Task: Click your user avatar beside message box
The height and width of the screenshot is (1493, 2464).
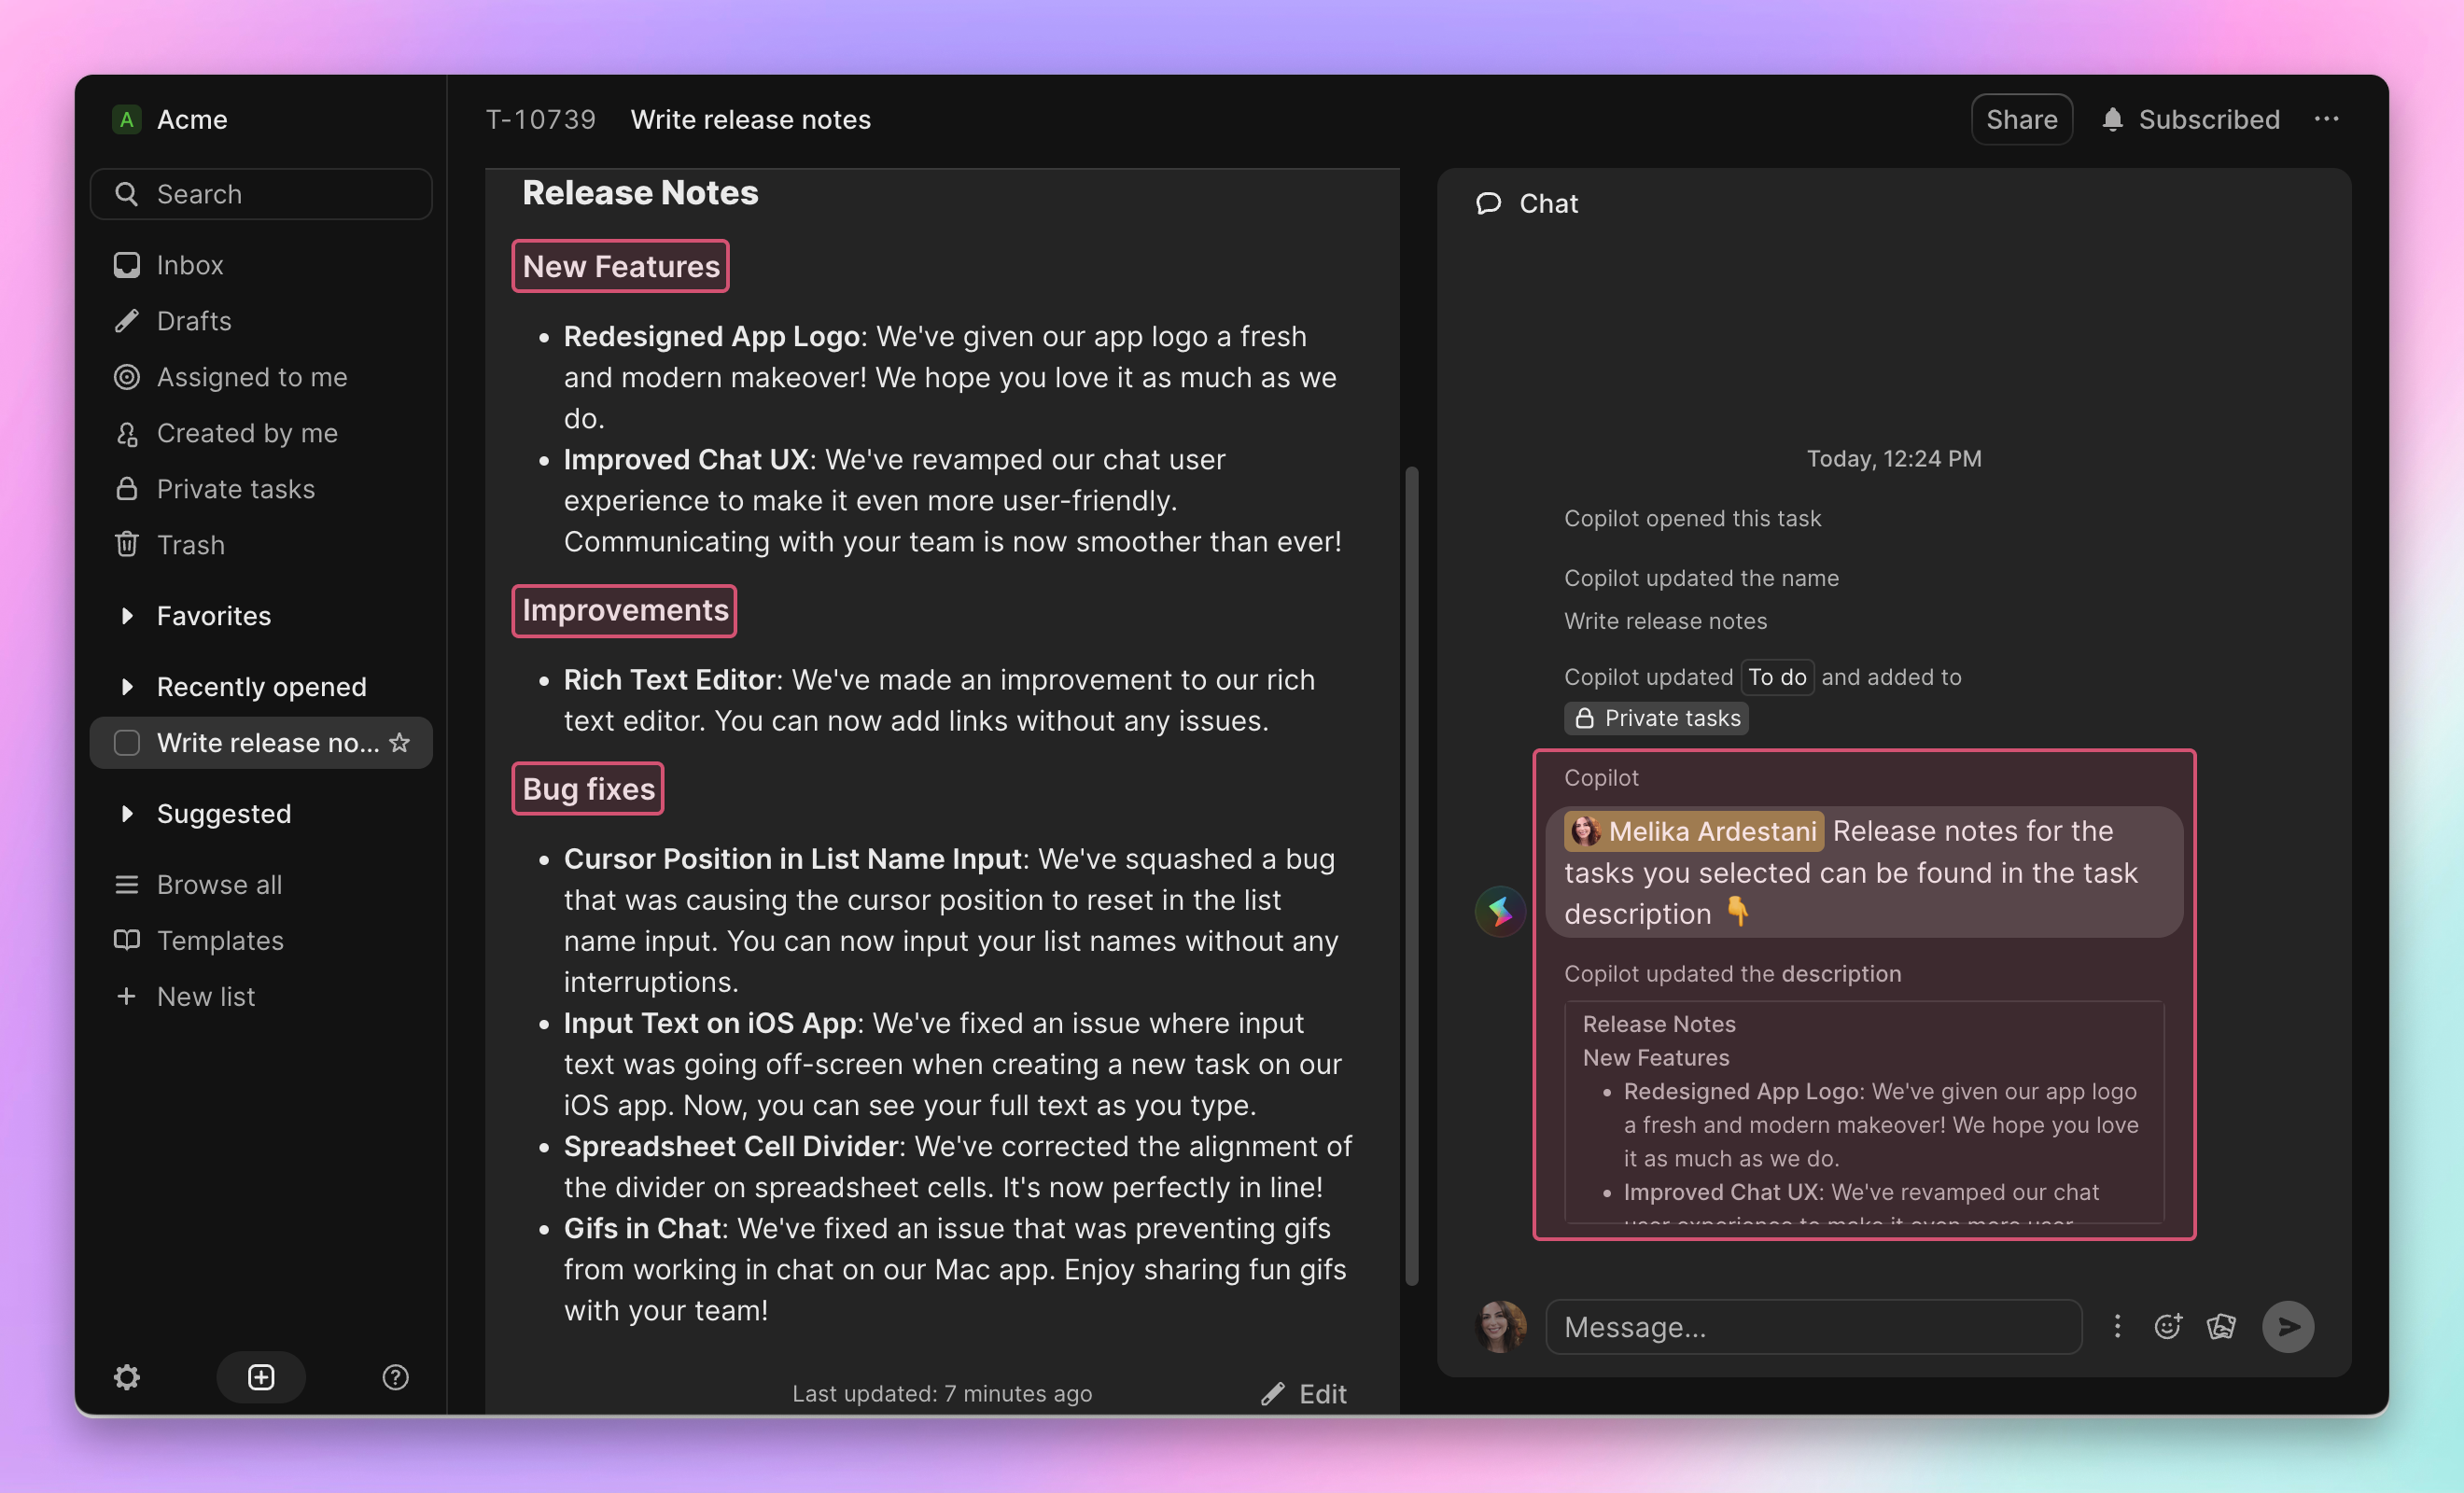Action: [x=1500, y=1326]
